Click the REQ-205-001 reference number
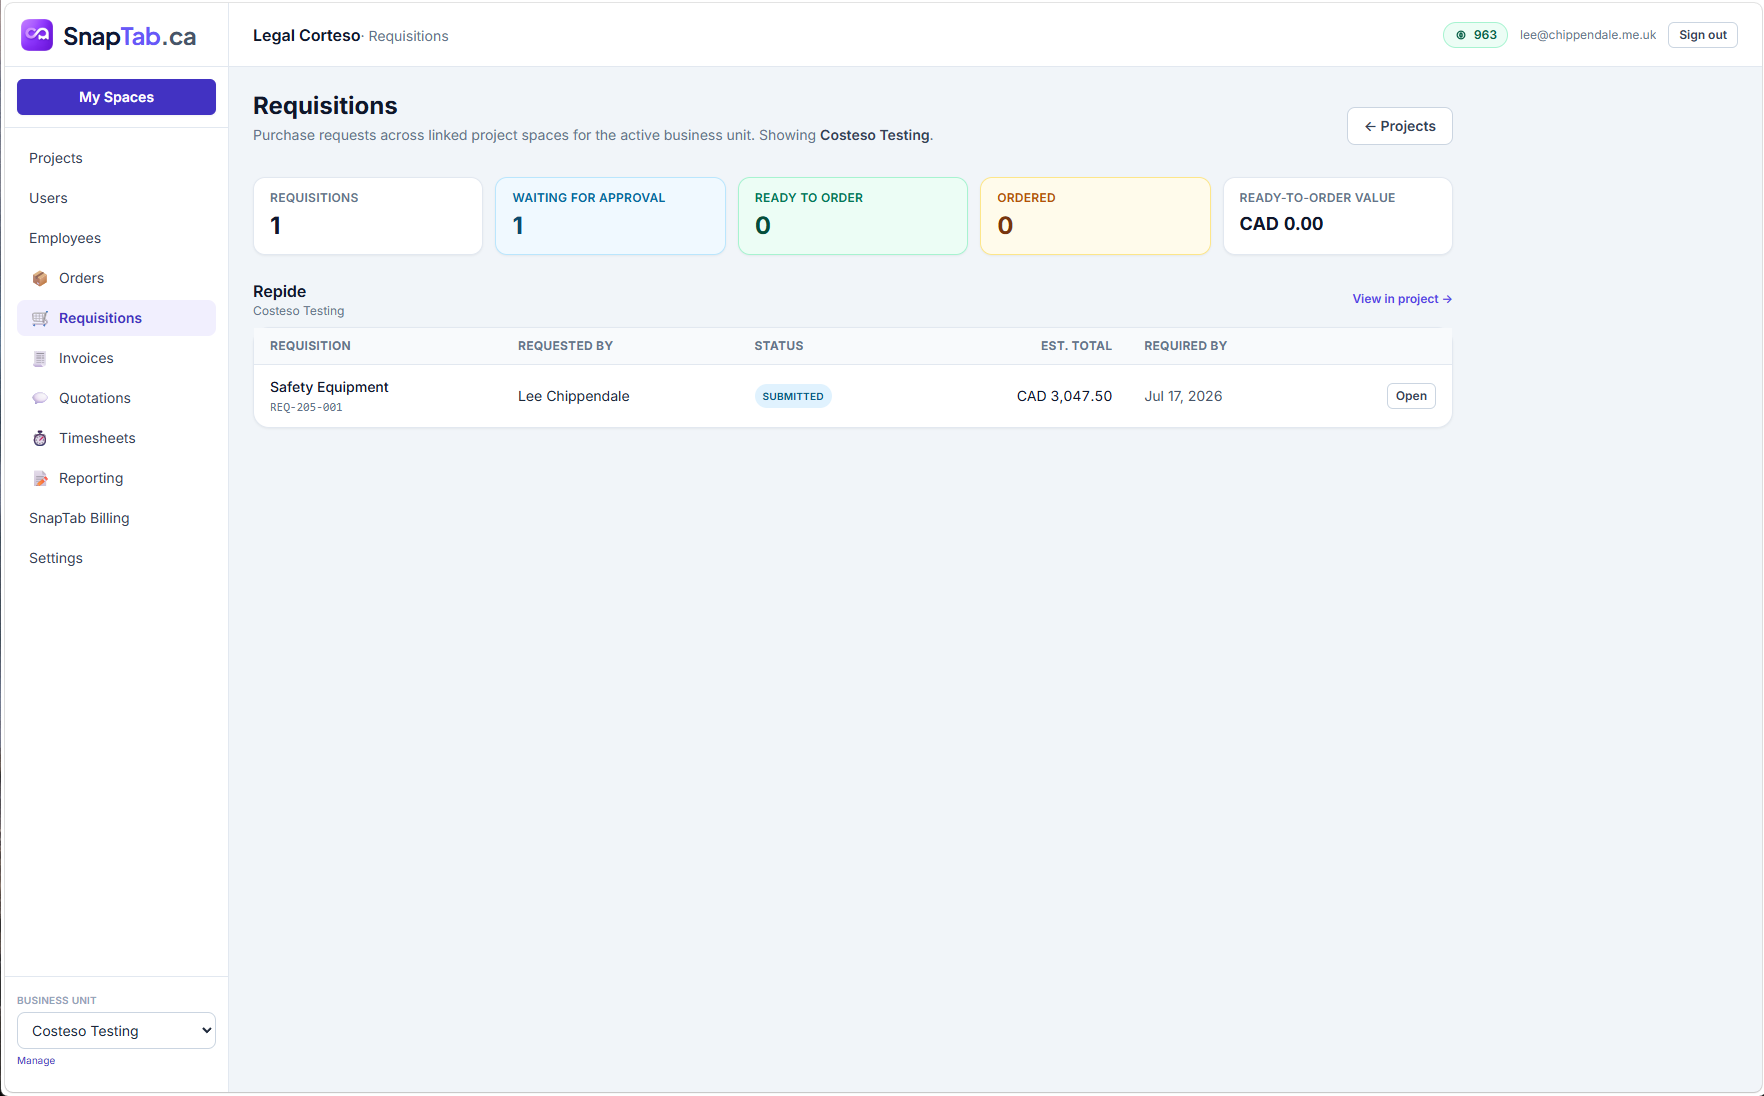 [x=306, y=408]
